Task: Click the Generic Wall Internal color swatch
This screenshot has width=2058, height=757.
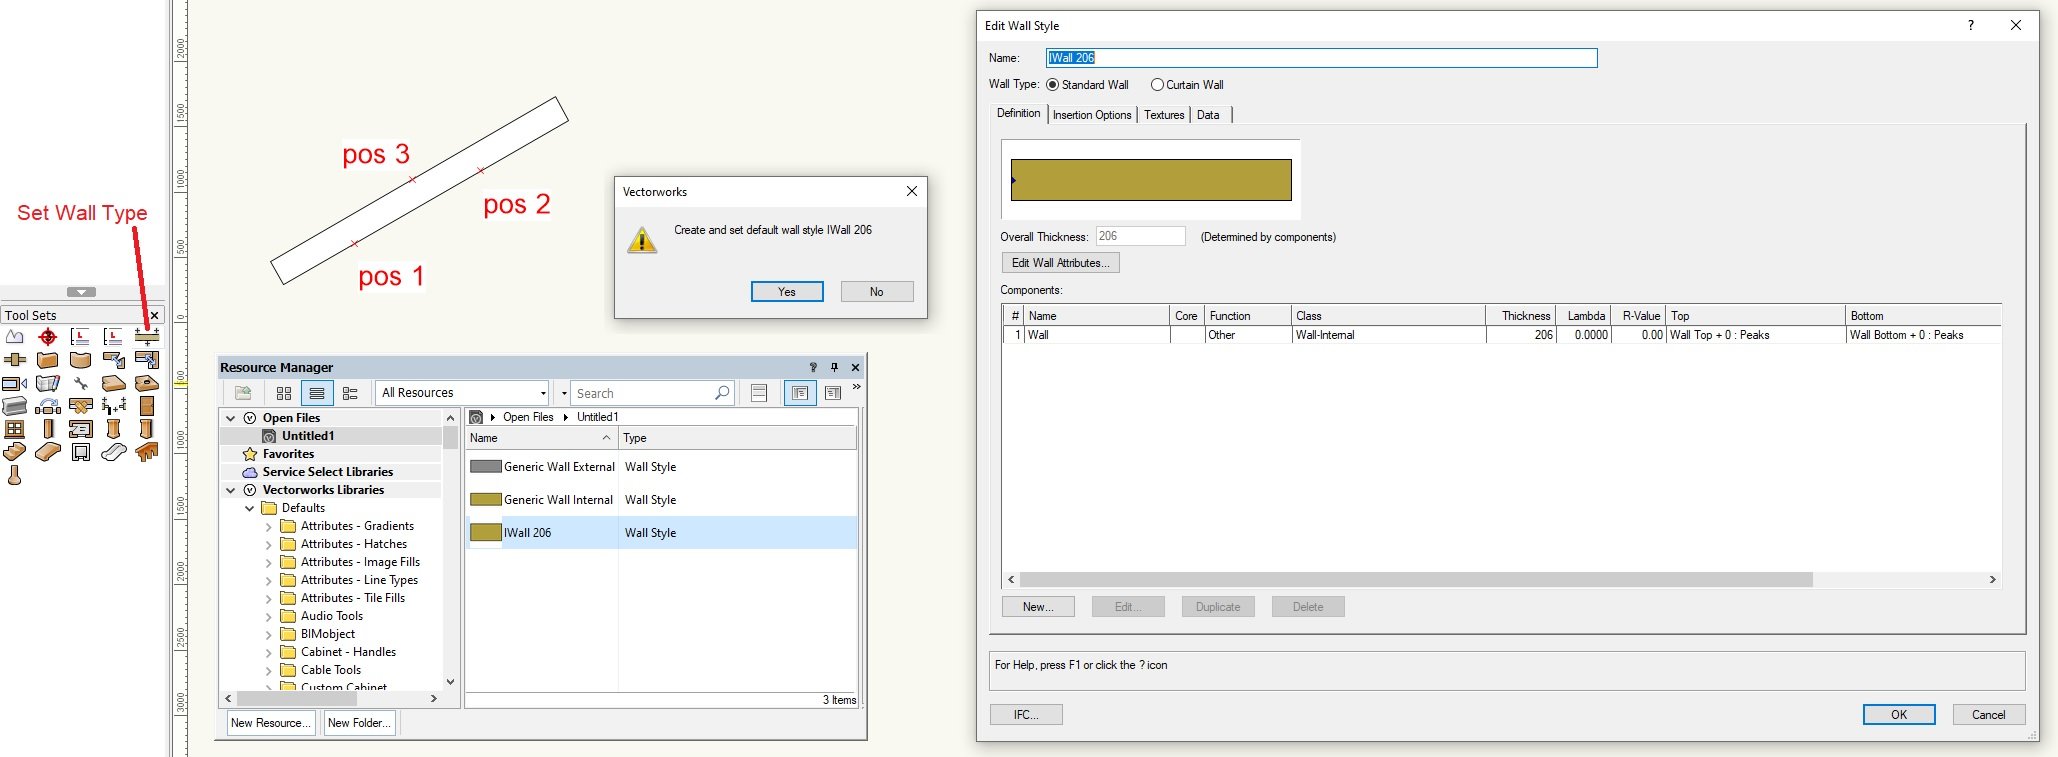Action: pos(485,500)
